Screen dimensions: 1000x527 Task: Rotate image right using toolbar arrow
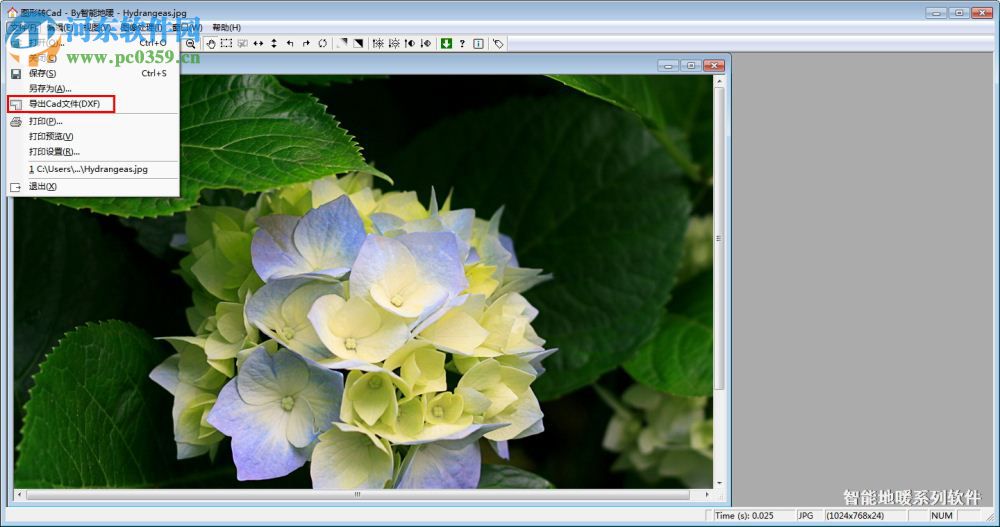pyautogui.click(x=306, y=44)
